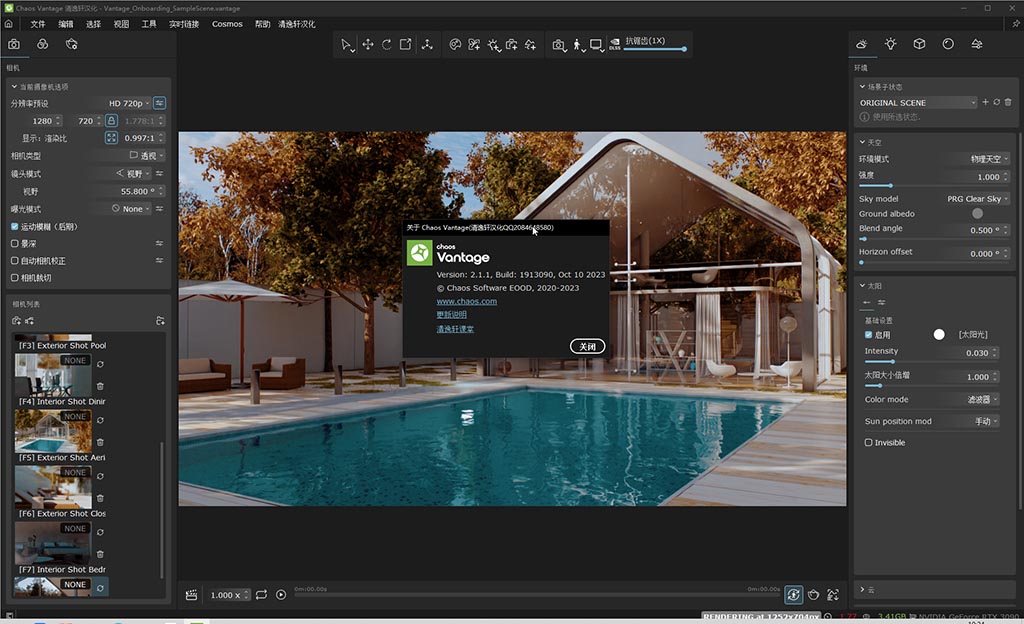Open the three-circles color tab in left panel
Viewport: 1024px width, 624px height.
[x=42, y=44]
